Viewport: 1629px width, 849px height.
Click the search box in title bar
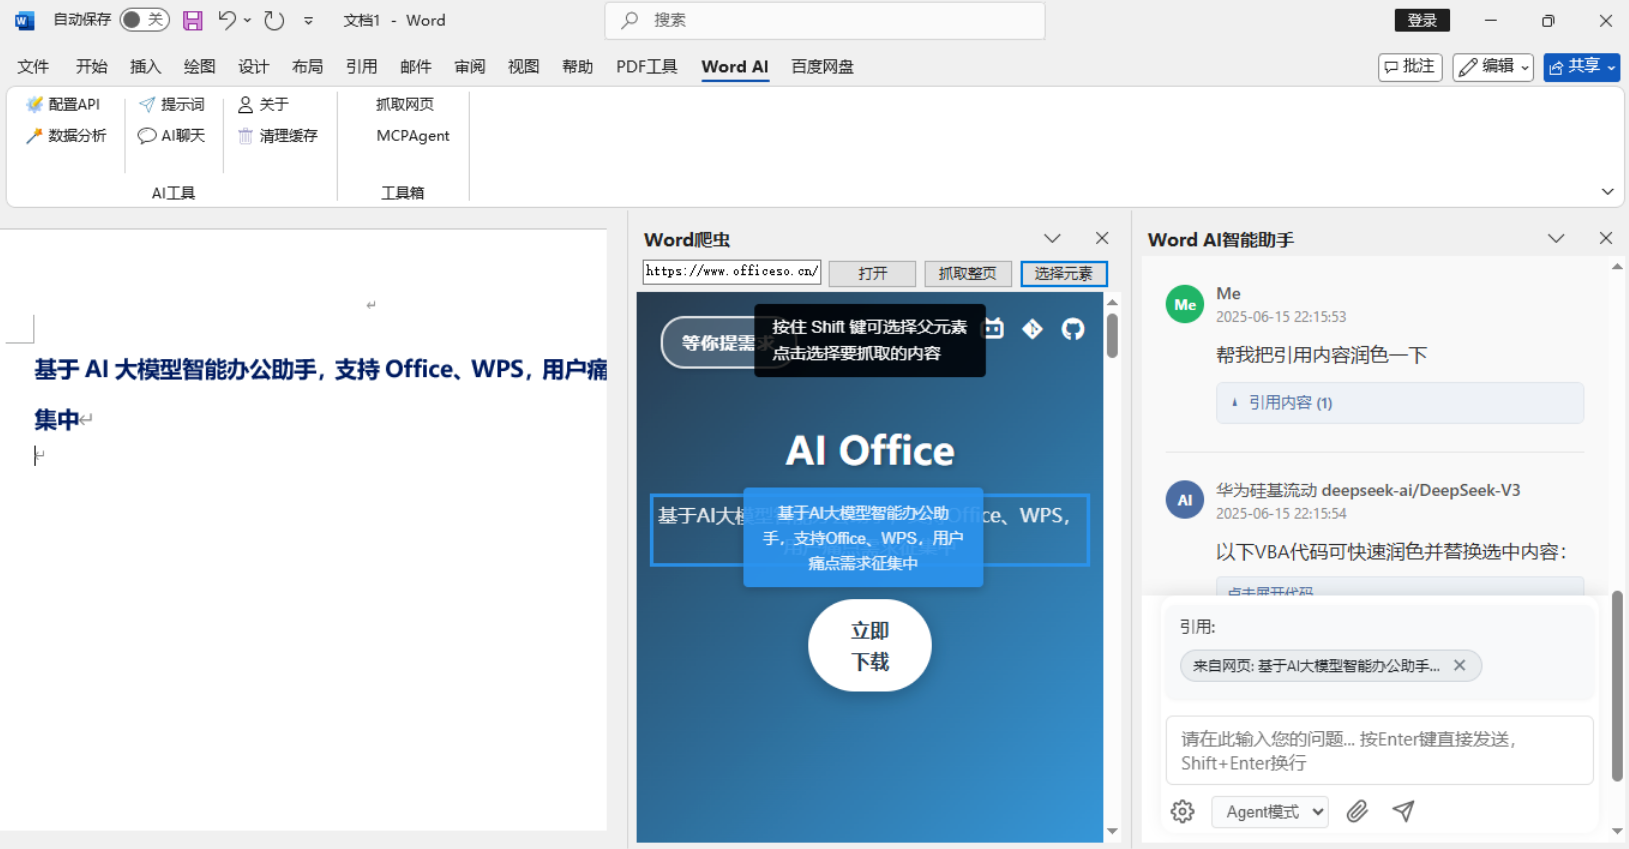click(x=825, y=20)
